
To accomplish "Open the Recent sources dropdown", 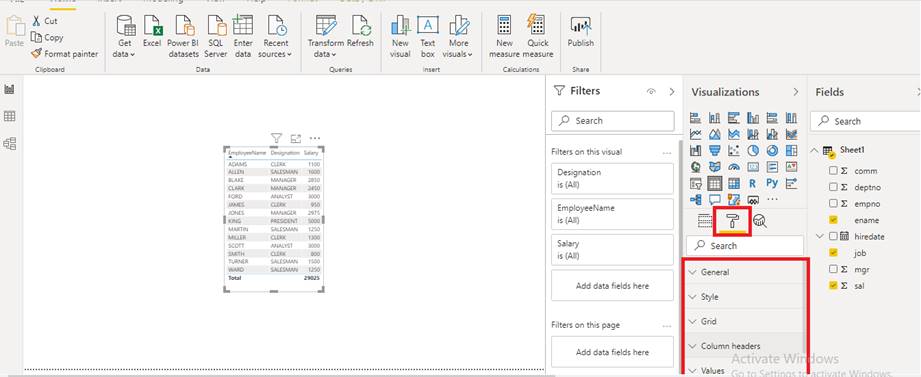I will tap(275, 36).
